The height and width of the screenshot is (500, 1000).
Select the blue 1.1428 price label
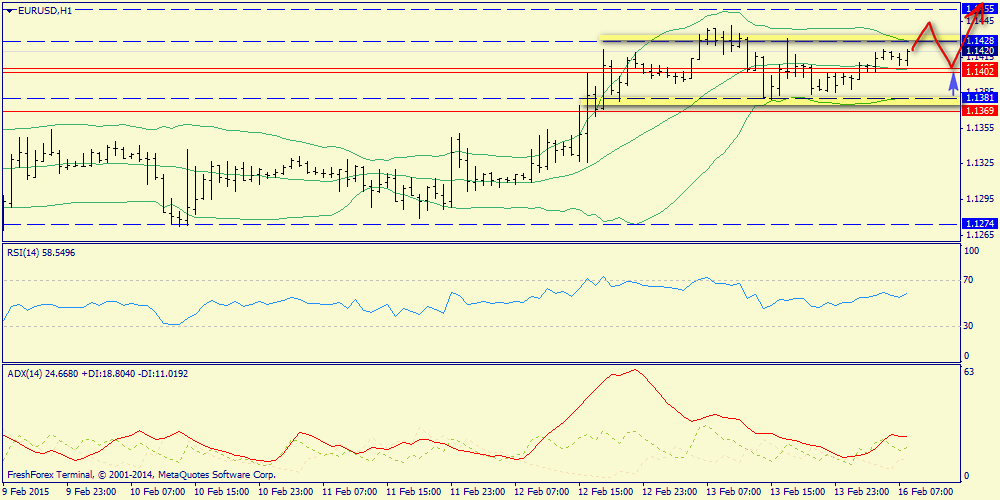point(980,41)
